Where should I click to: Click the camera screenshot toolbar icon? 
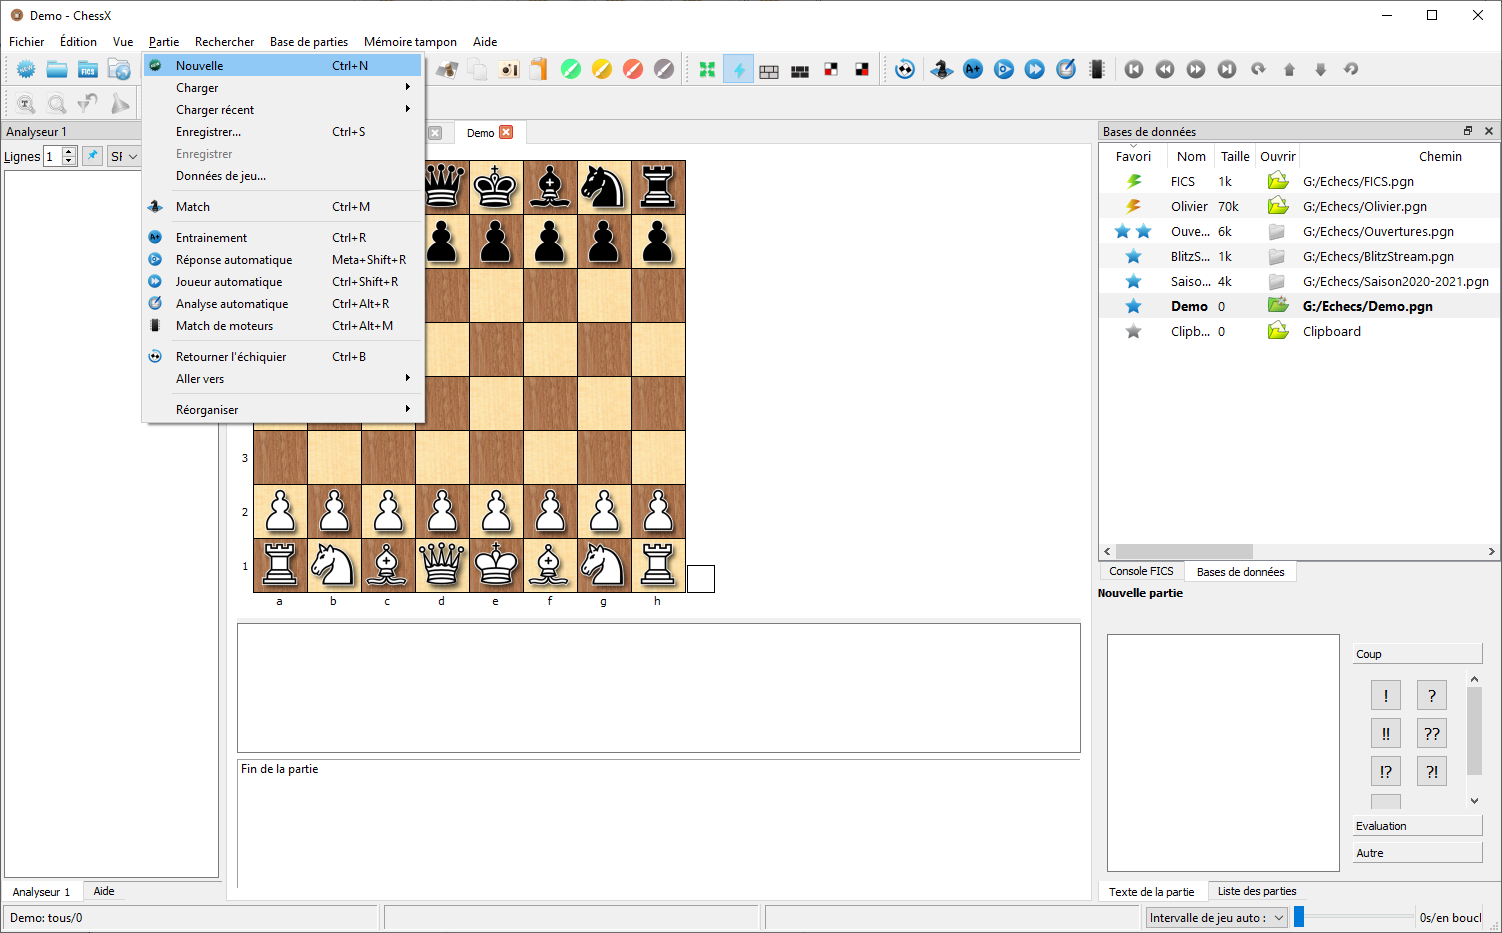click(509, 70)
